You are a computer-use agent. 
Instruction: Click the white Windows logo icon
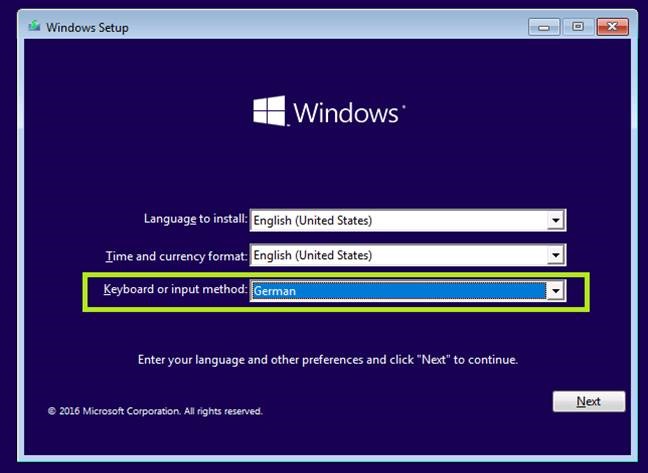269,112
